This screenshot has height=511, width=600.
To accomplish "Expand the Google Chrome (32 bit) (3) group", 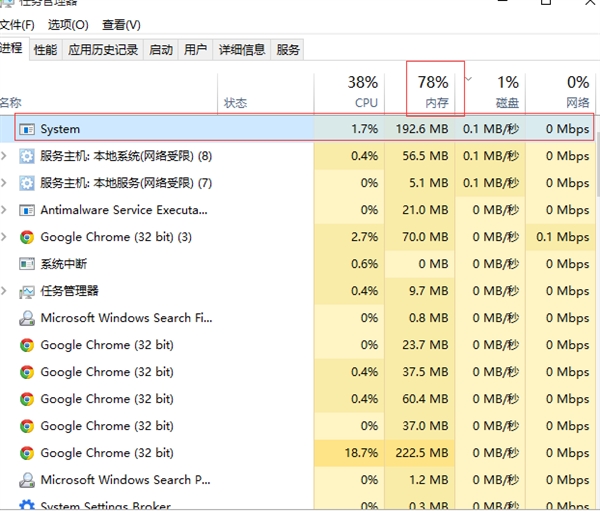I will pyautogui.click(x=6, y=237).
